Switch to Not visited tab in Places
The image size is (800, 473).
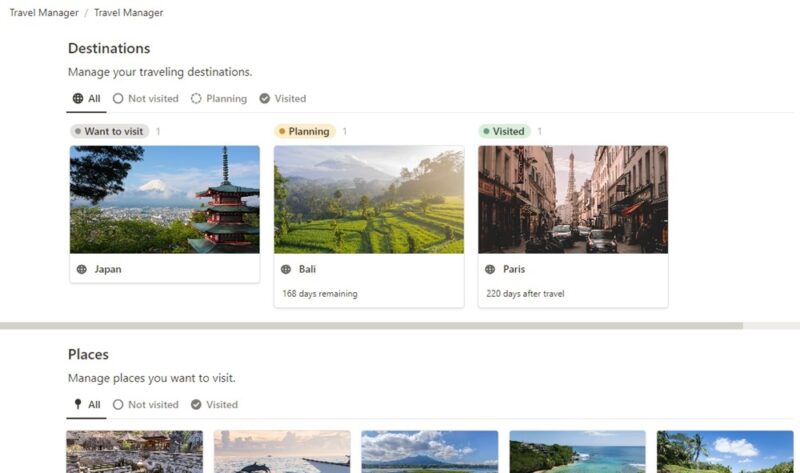coord(146,405)
